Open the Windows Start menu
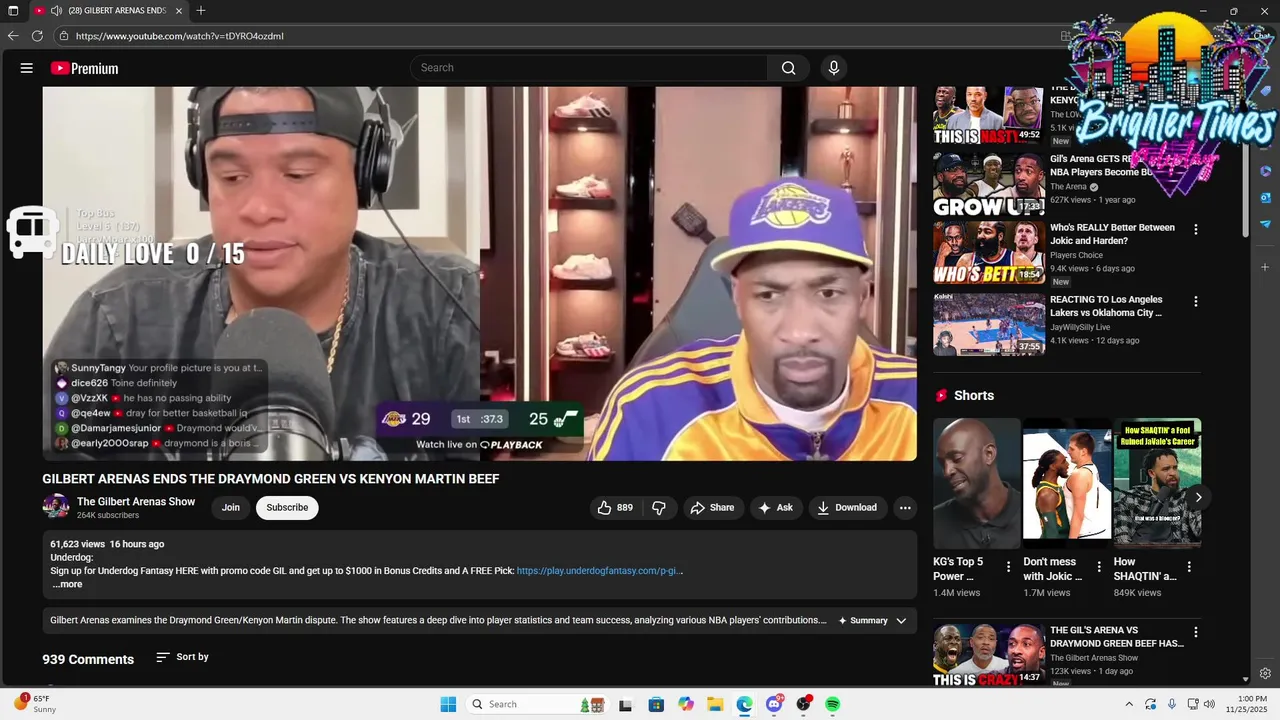The image size is (1280, 720). click(448, 704)
